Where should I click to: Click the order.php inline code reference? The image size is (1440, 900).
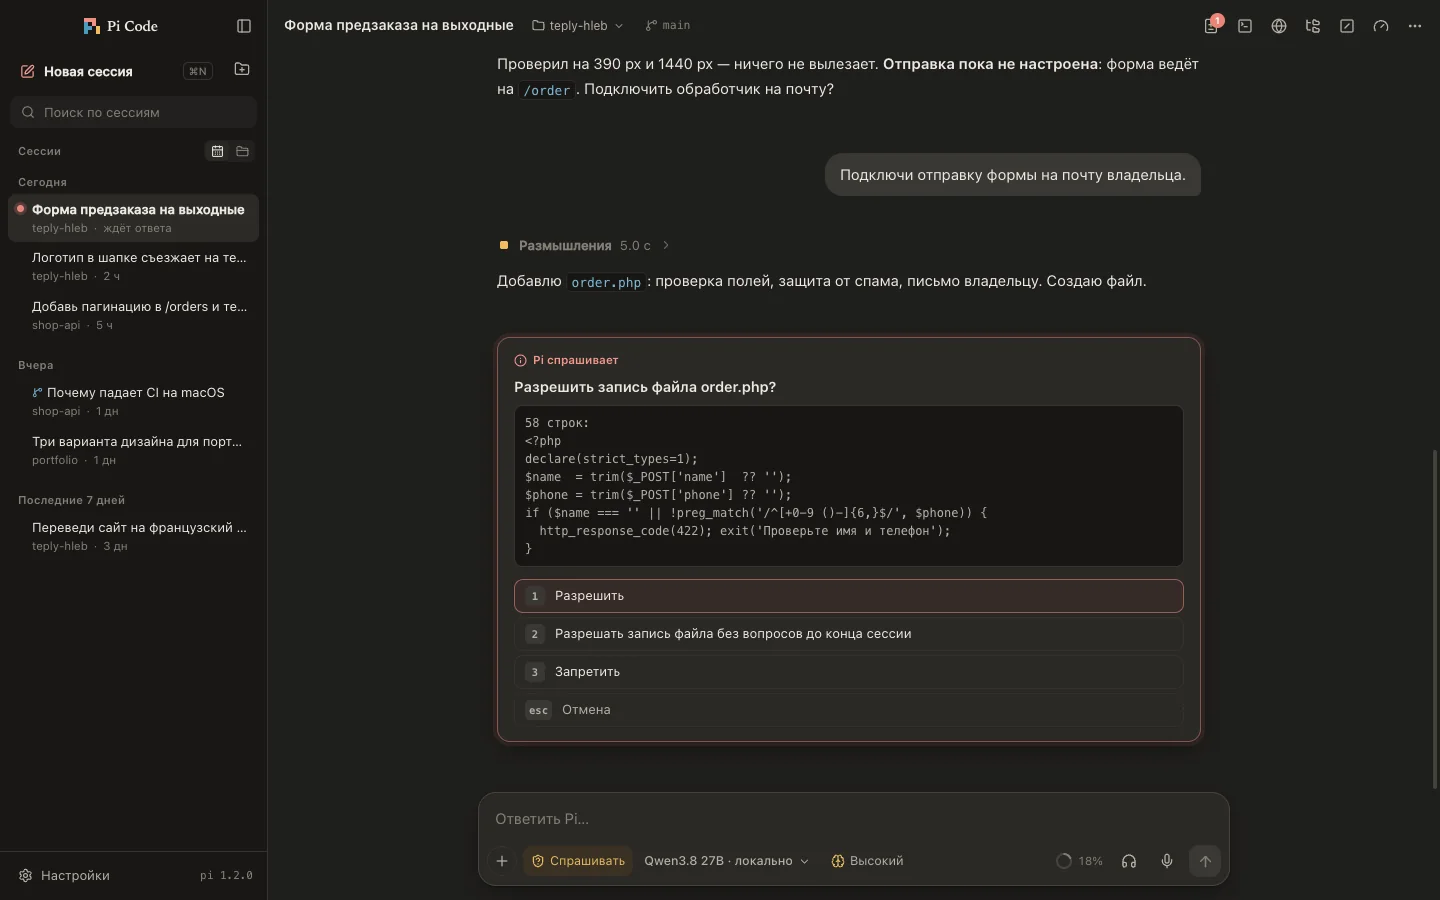[x=606, y=282]
